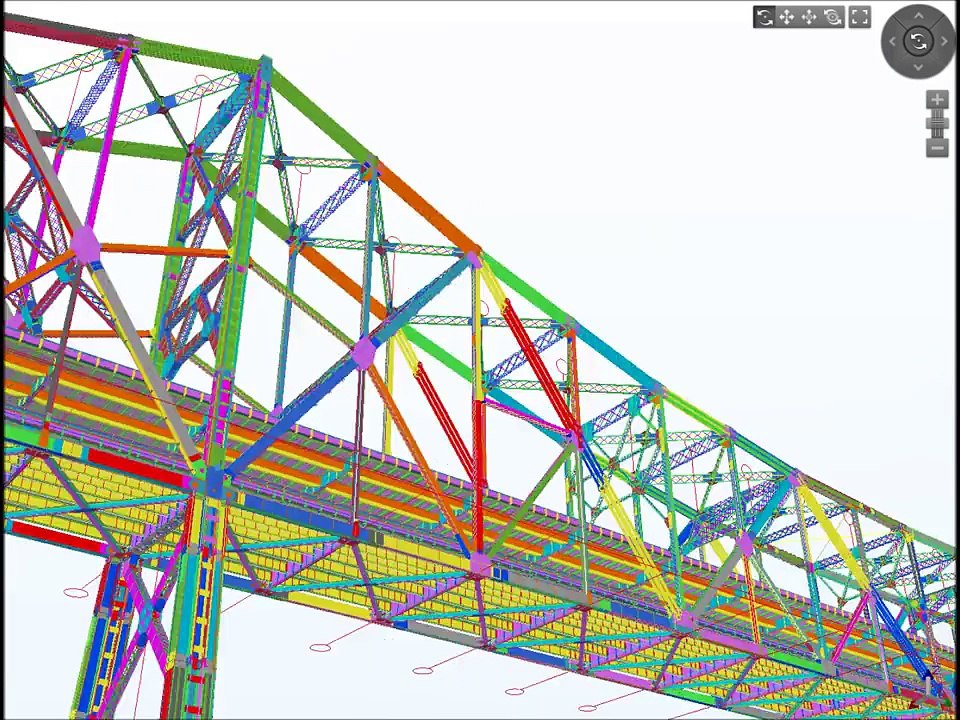This screenshot has width=960, height=720.
Task: Click the zoom slider handle
Action: coord(937,123)
